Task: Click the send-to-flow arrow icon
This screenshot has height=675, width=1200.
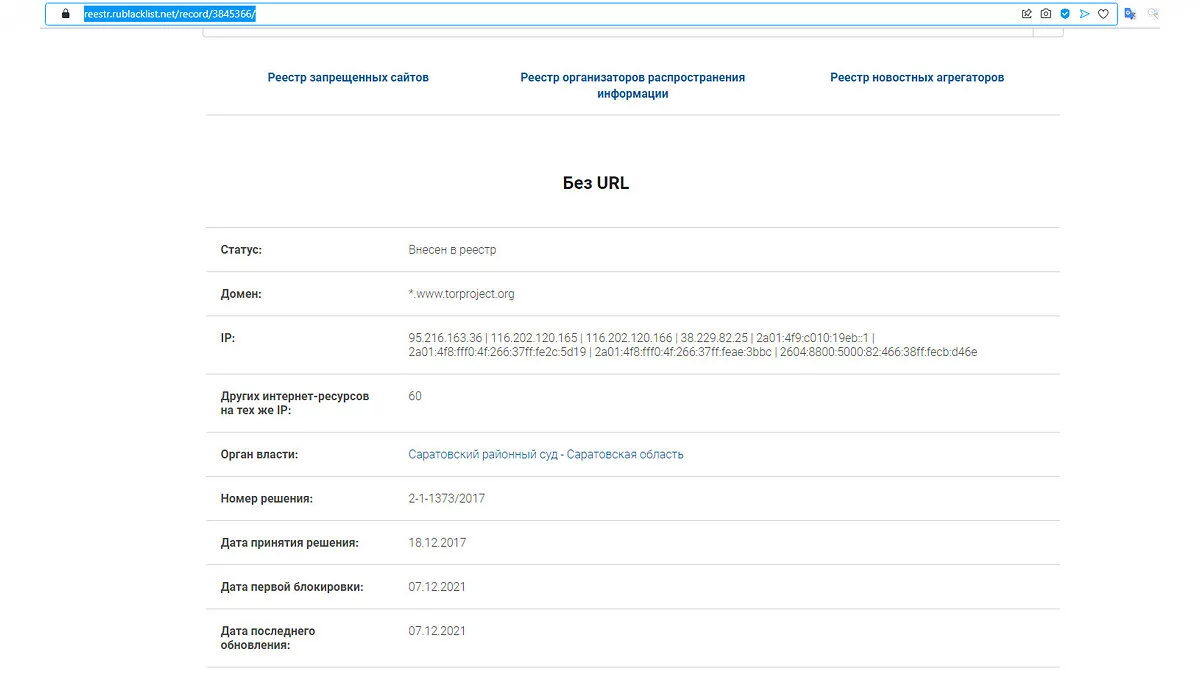Action: pyautogui.click(x=1084, y=14)
